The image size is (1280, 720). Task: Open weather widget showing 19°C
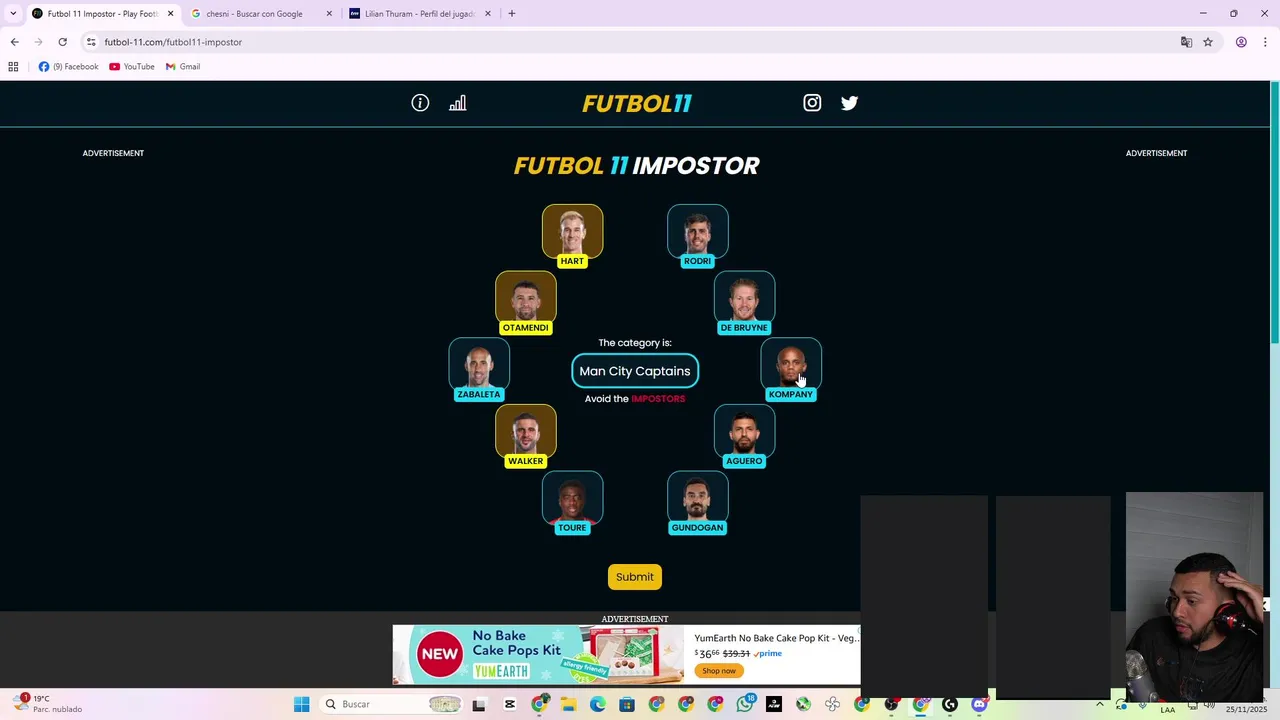(48, 704)
